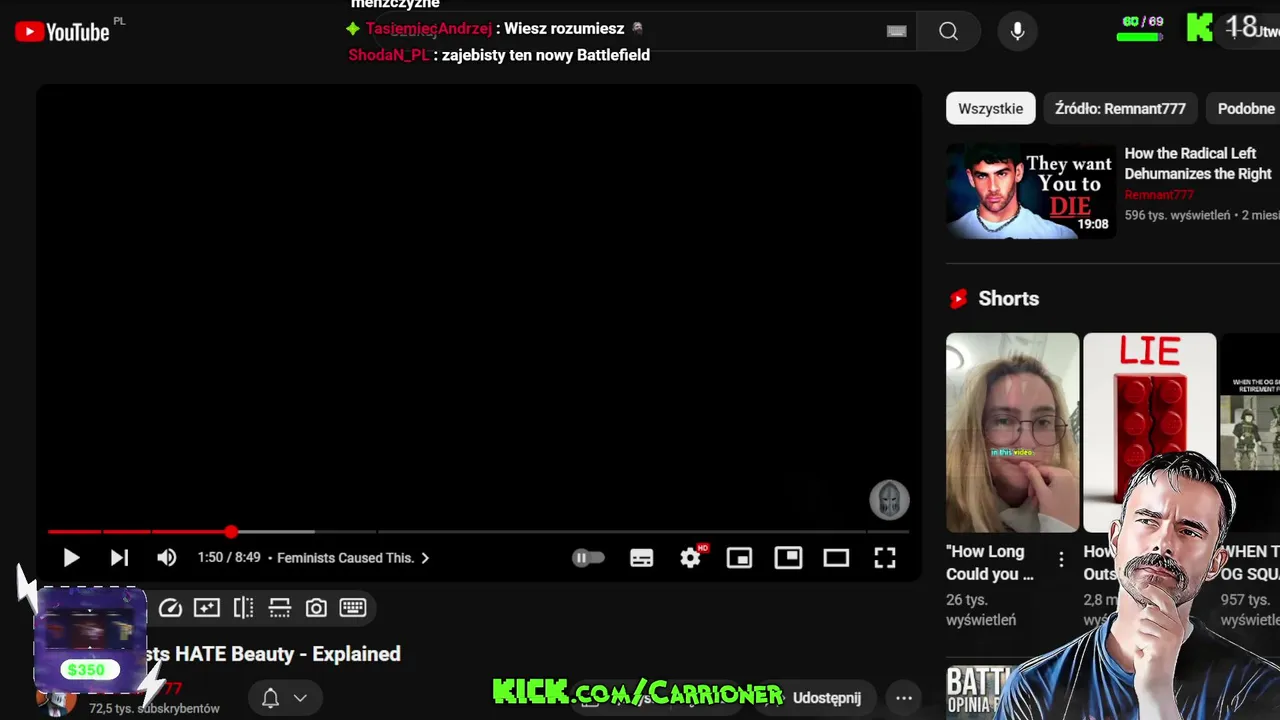Play the paused video
Viewport: 1280px width, 720px height.
point(71,558)
